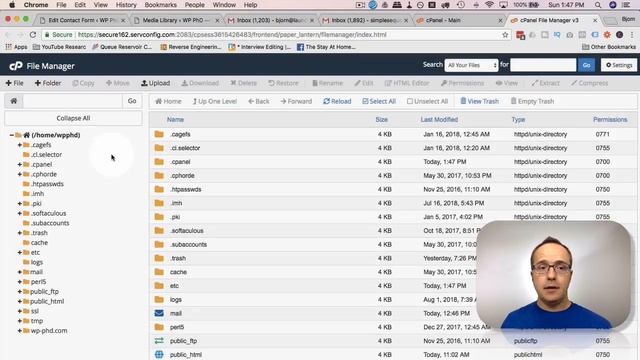Reload the browser page
This screenshot has width=640, height=360.
33,35
